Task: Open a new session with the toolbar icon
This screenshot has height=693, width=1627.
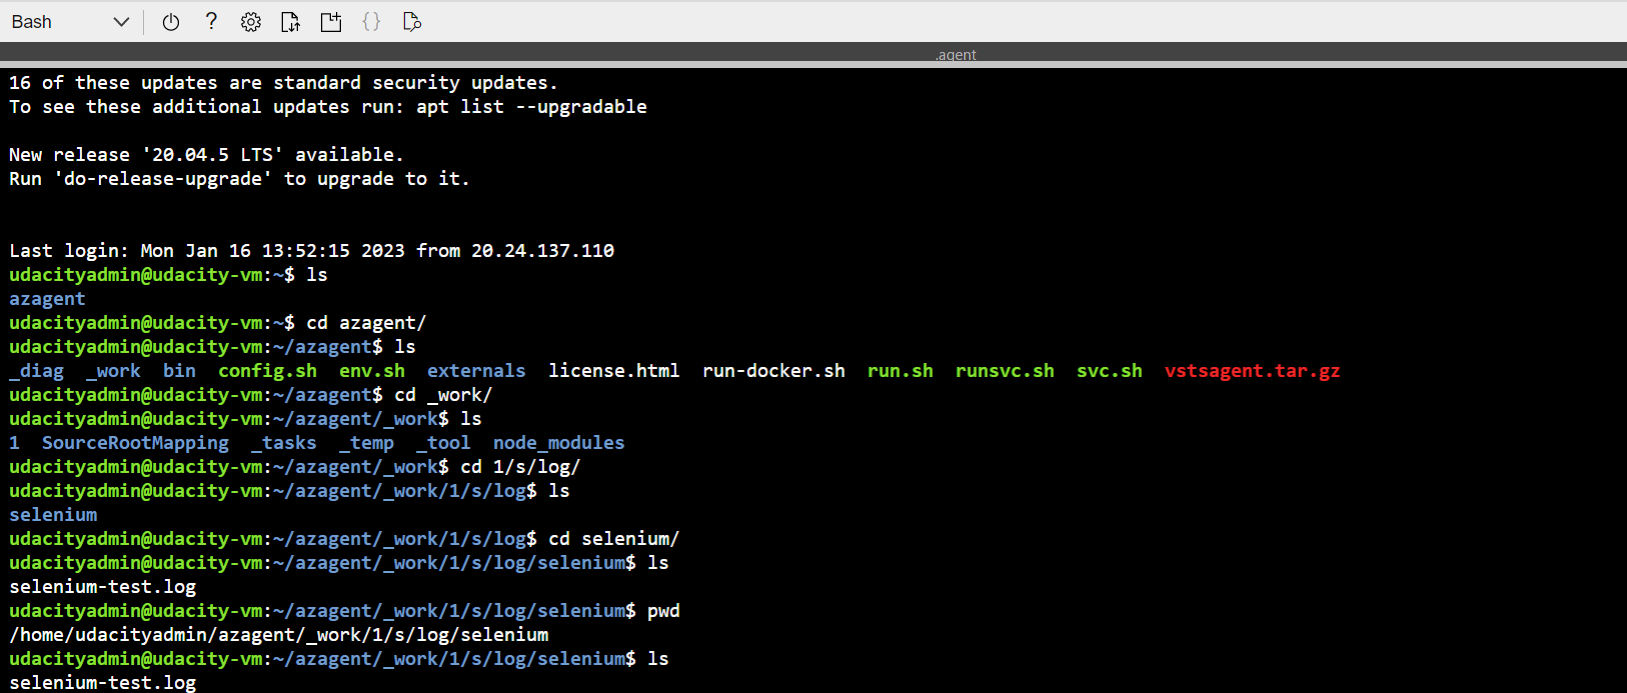Action: coord(331,22)
